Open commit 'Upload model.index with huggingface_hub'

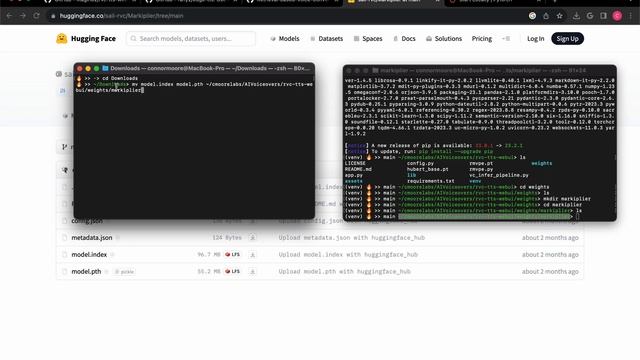[348, 254]
